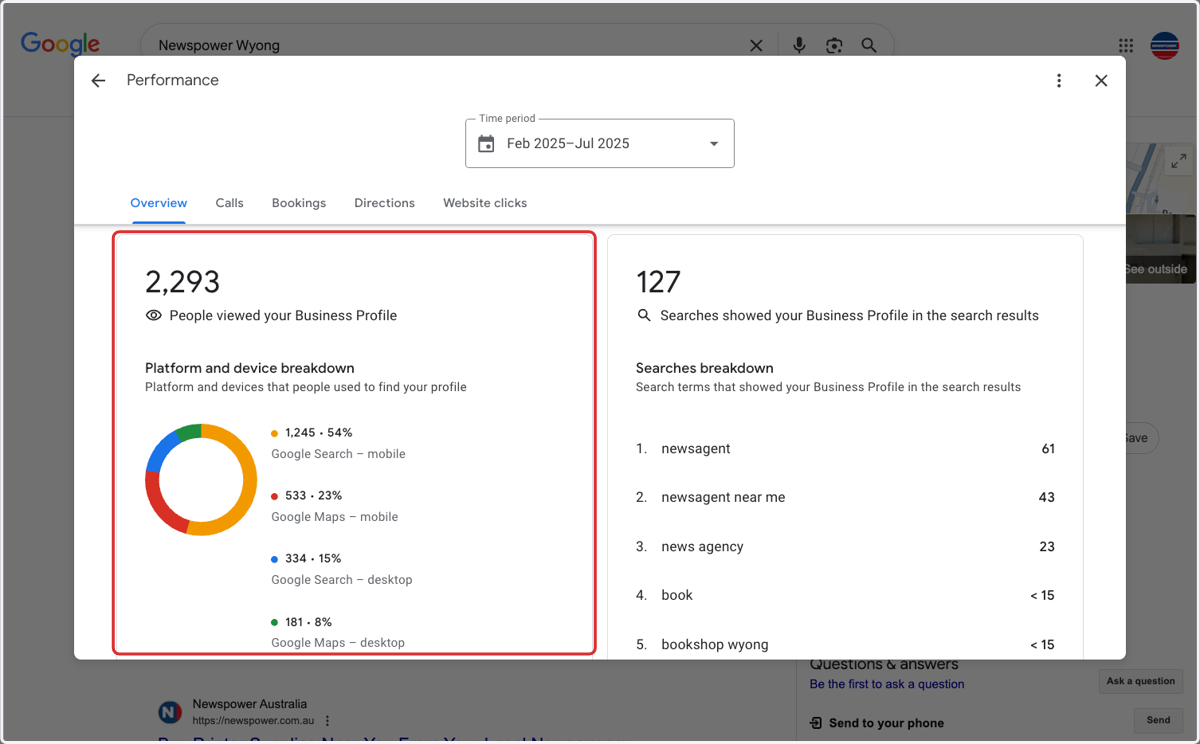1200x744 pixels.
Task: Open the three-dot menu in Performance dialog
Action: (x=1059, y=81)
